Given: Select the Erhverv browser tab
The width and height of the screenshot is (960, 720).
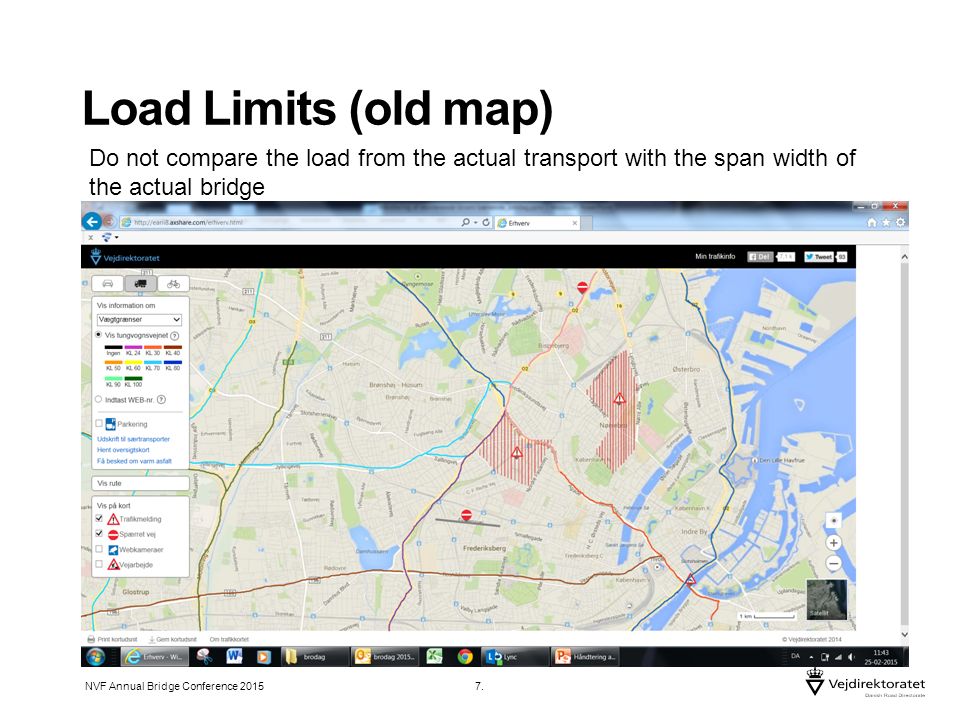Looking at the screenshot, I should [536, 223].
